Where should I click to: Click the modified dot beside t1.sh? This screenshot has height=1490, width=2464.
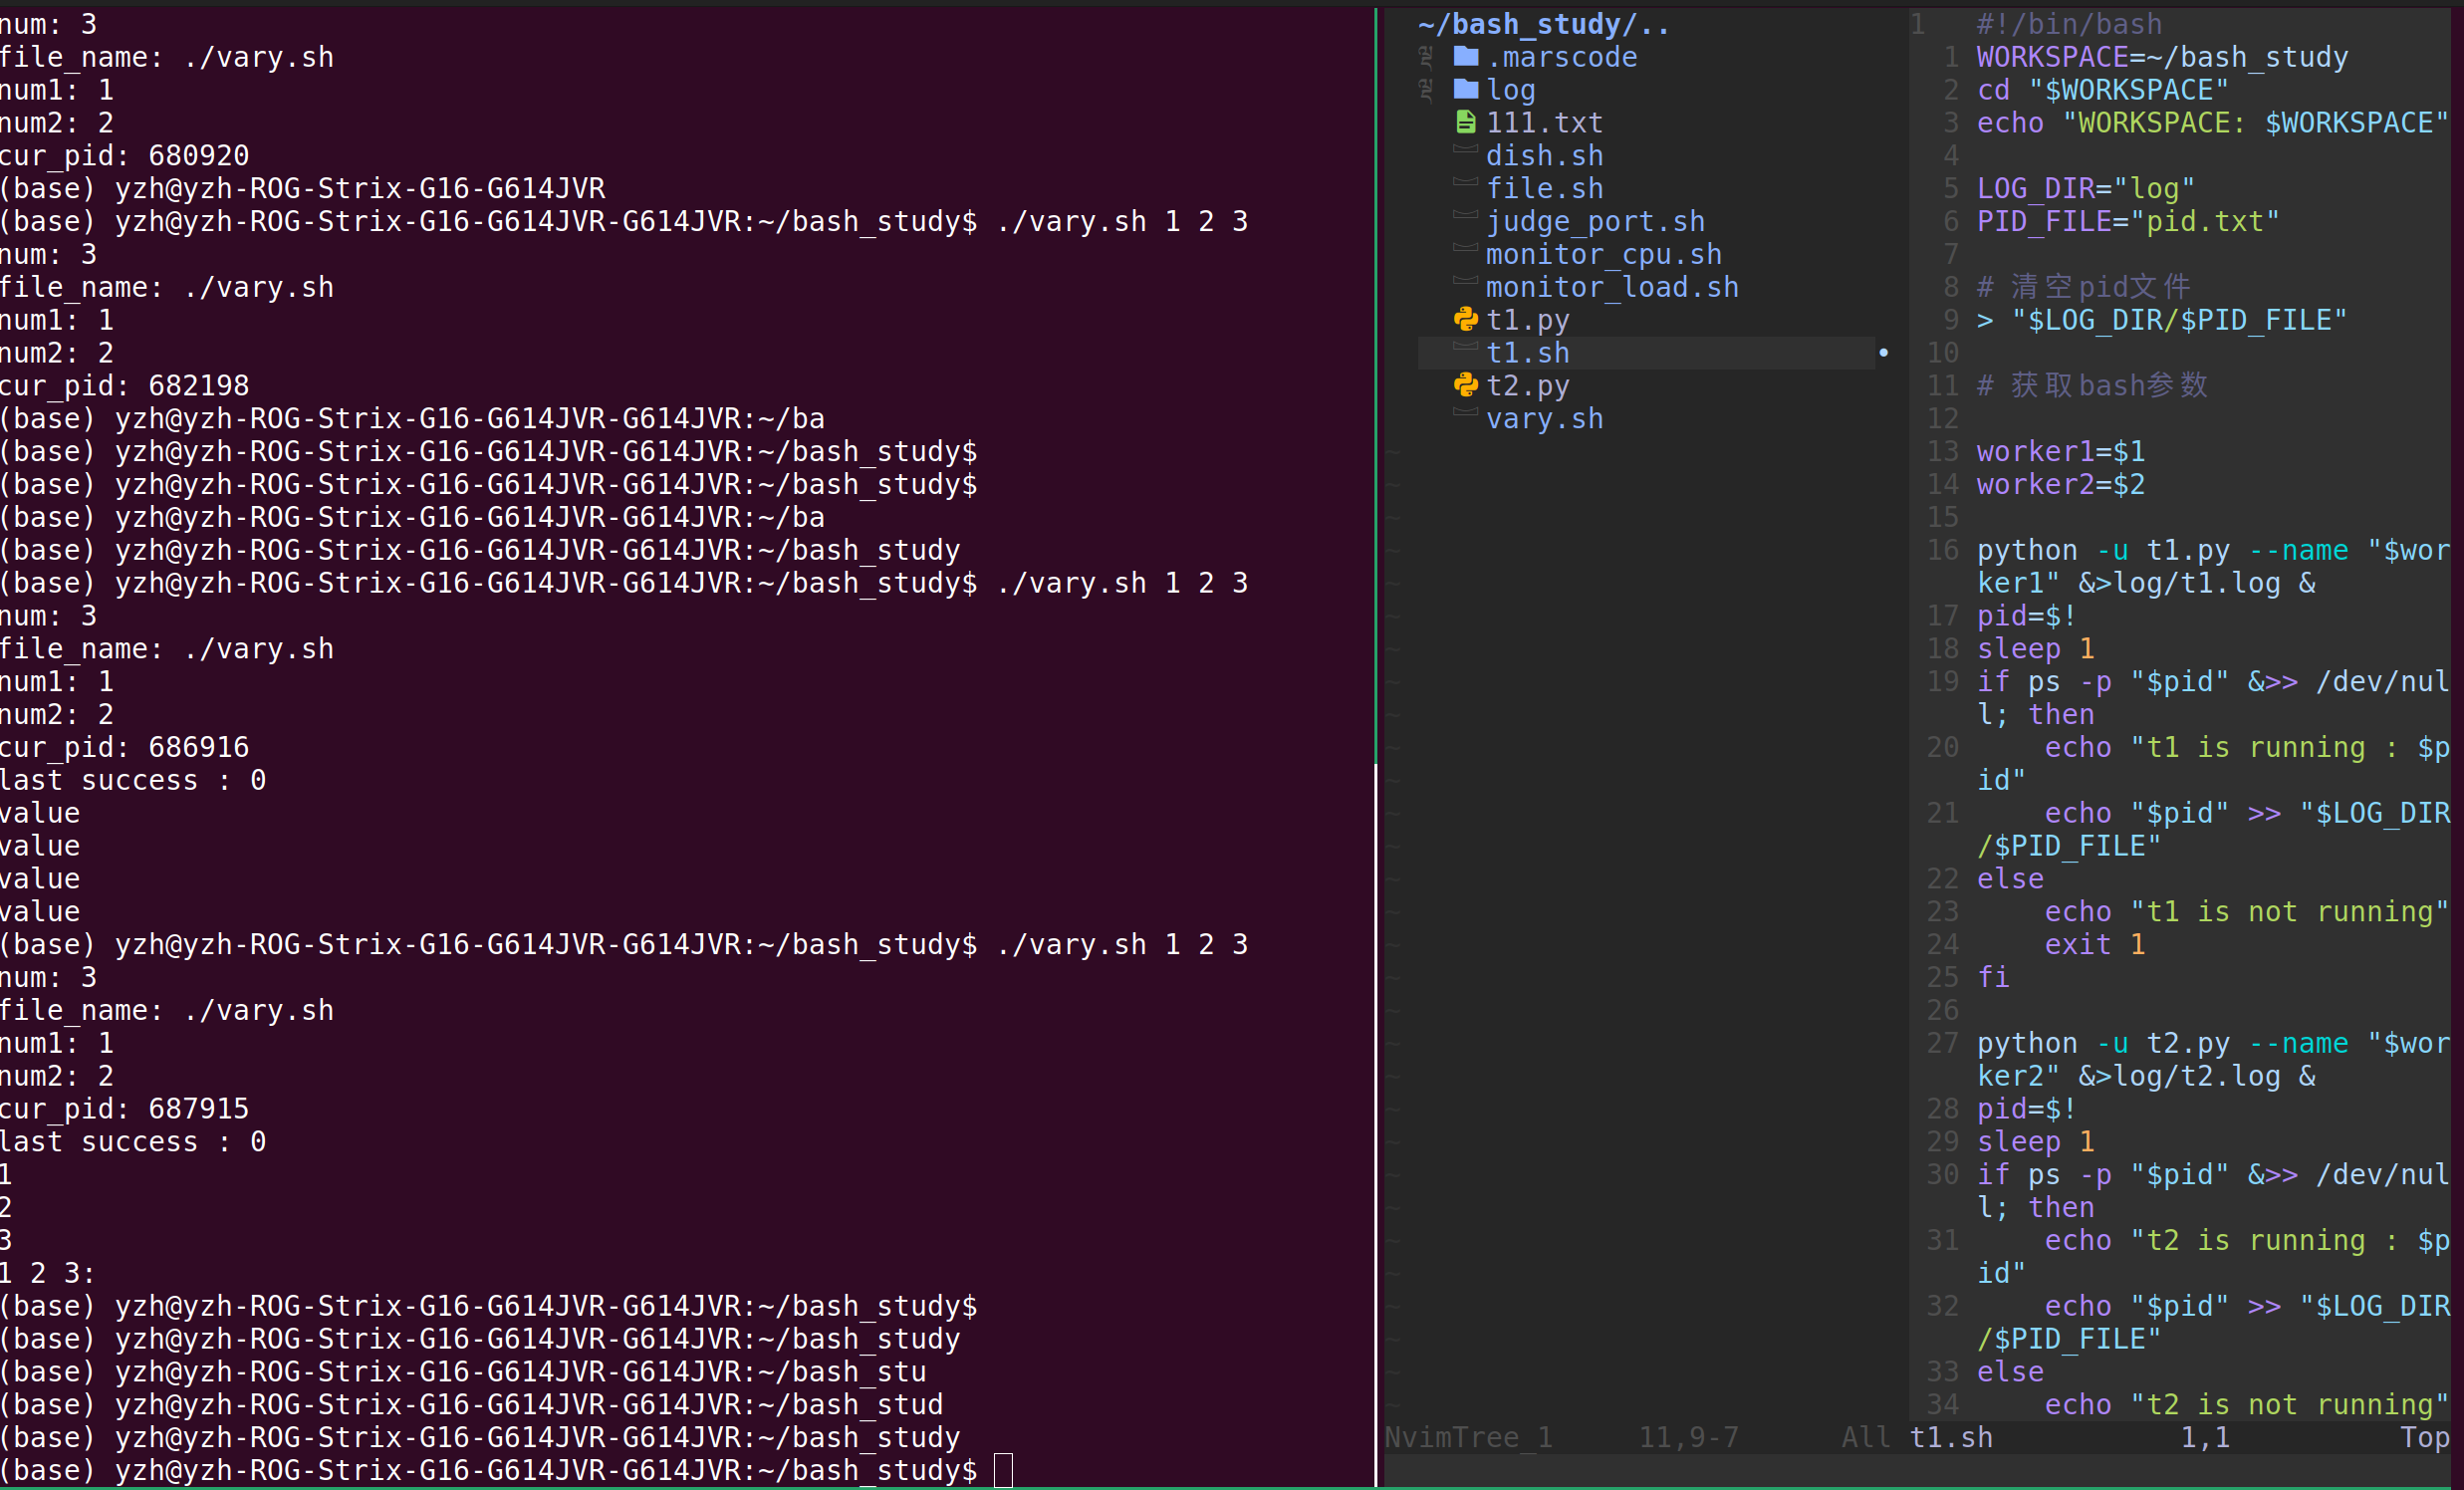click(x=1883, y=352)
